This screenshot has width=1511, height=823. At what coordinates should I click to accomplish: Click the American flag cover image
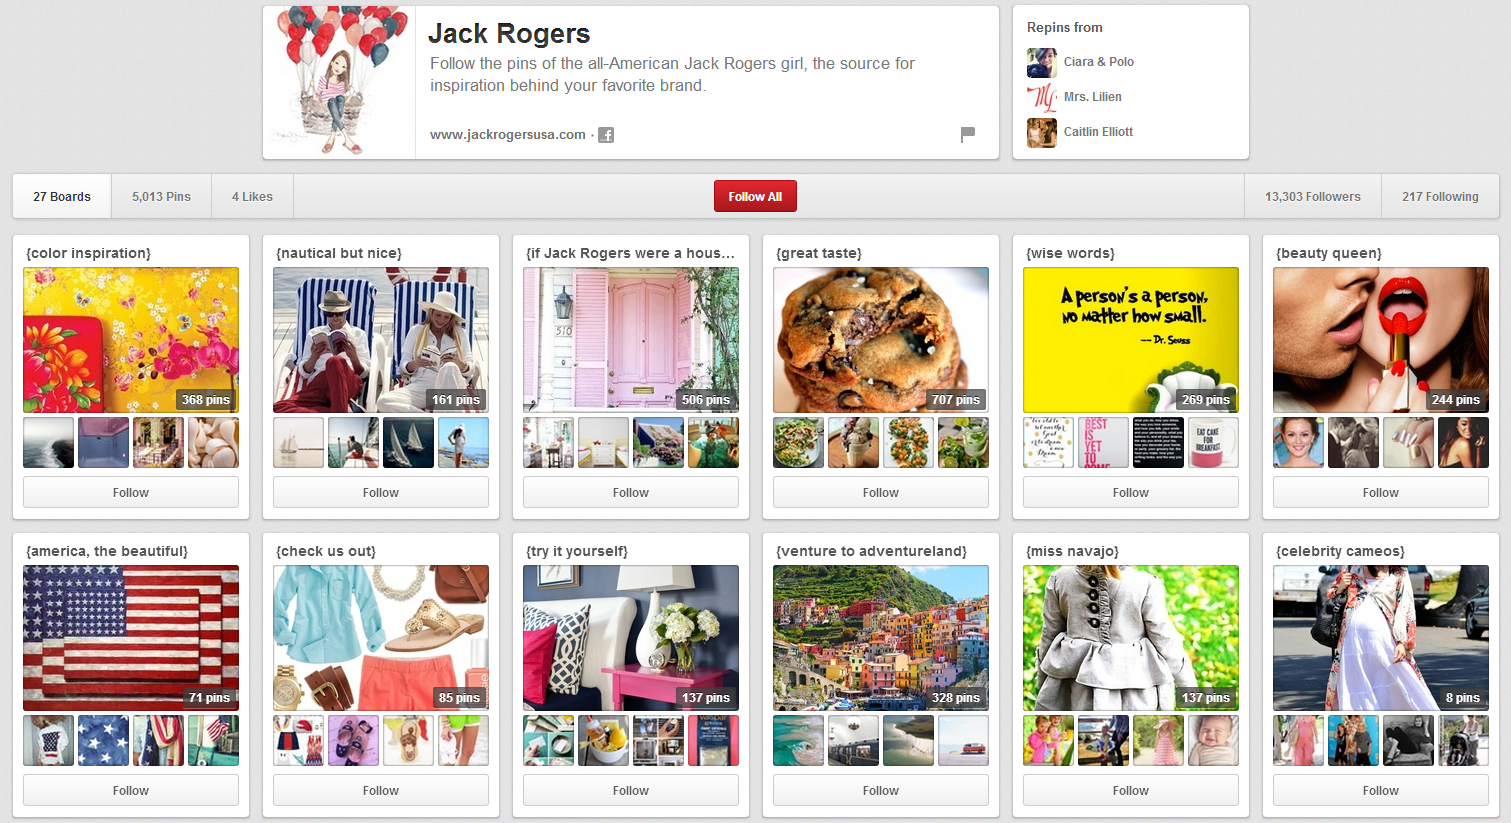(x=131, y=638)
